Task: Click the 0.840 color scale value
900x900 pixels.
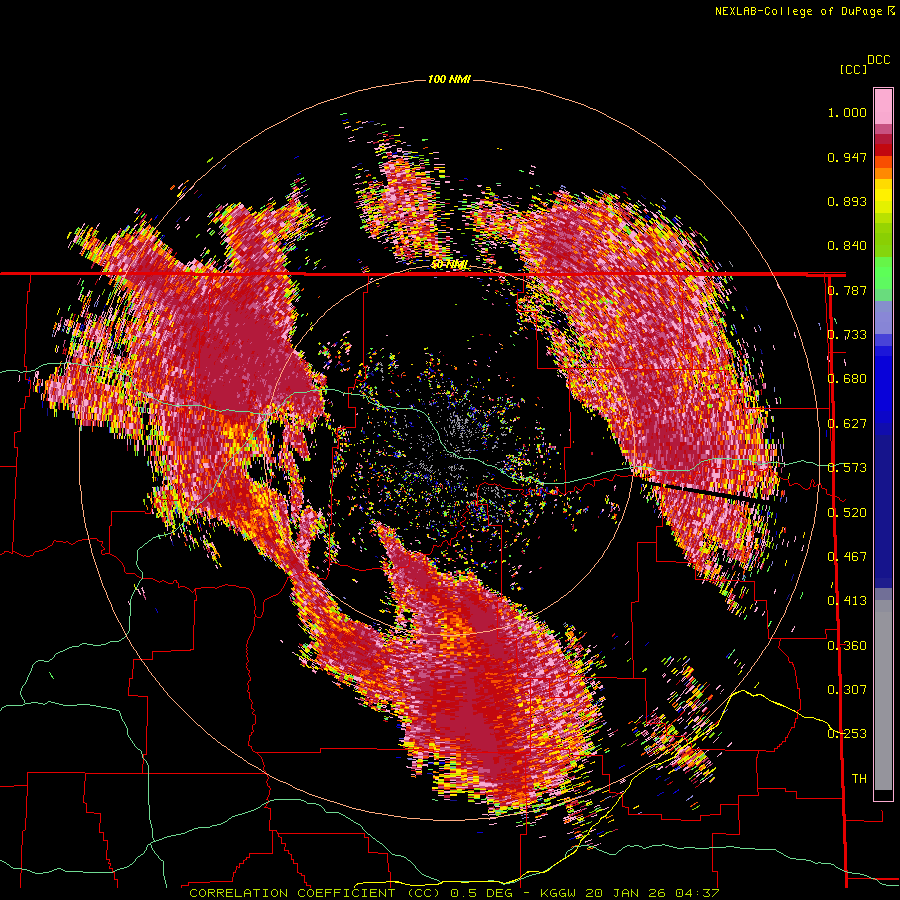Action: point(847,246)
